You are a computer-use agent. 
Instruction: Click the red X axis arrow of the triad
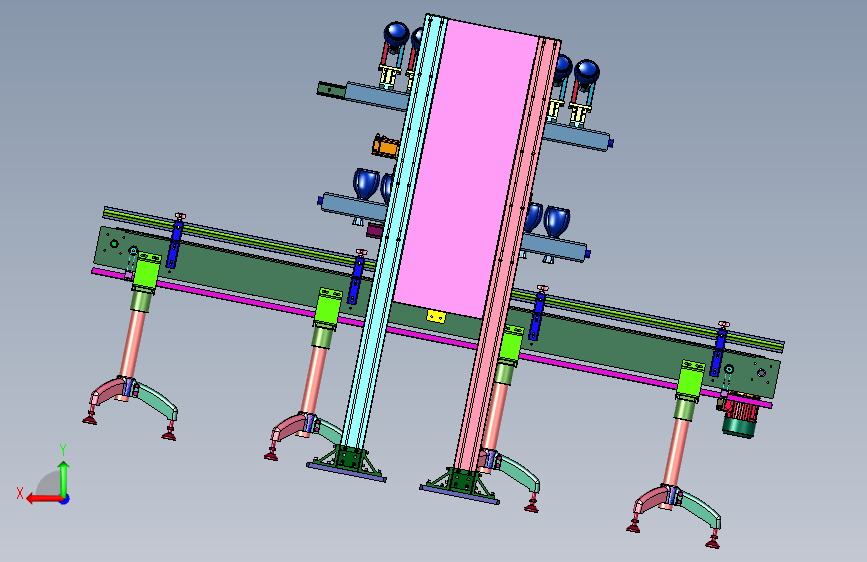pyautogui.click(x=44, y=499)
